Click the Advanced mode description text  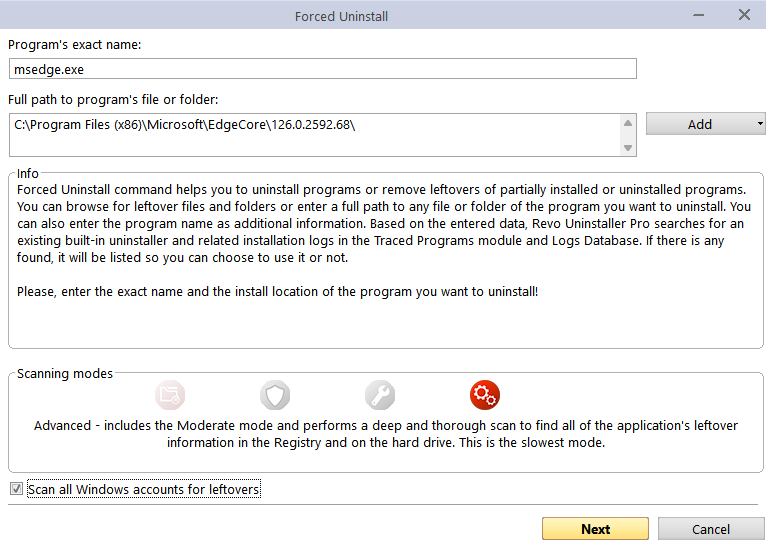(x=385, y=434)
